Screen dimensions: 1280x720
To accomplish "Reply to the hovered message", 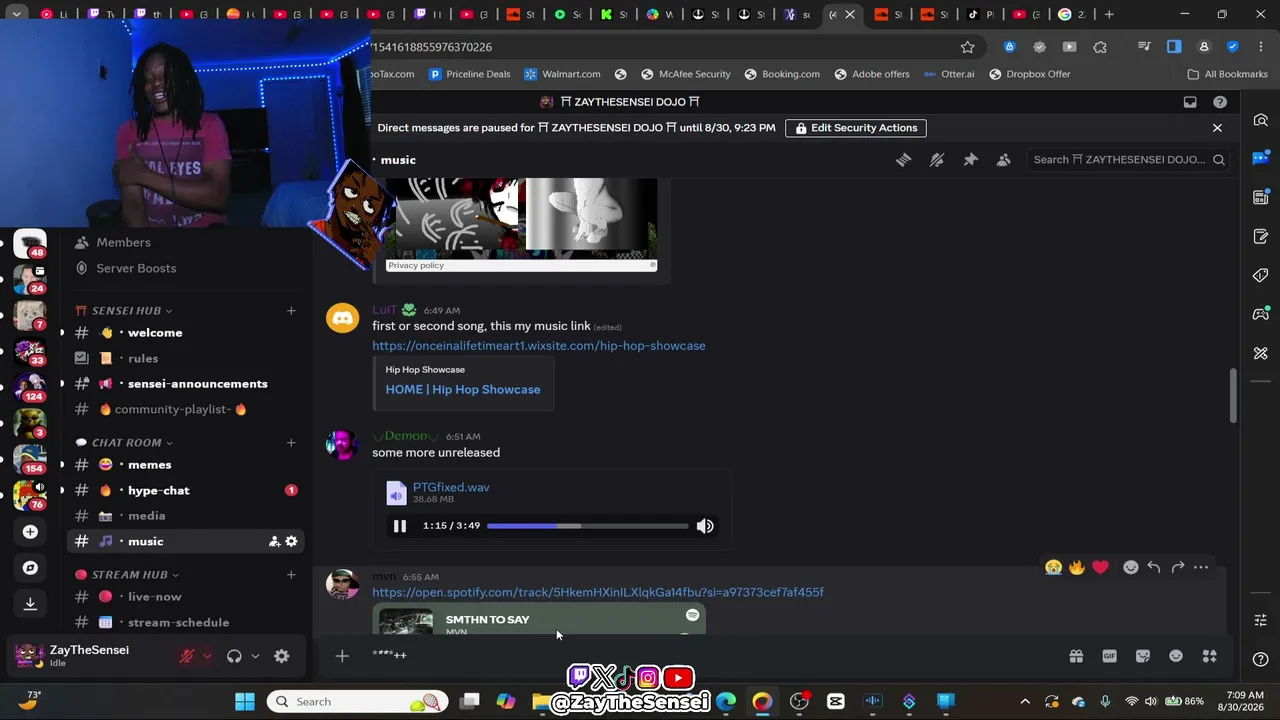I will [x=1154, y=567].
